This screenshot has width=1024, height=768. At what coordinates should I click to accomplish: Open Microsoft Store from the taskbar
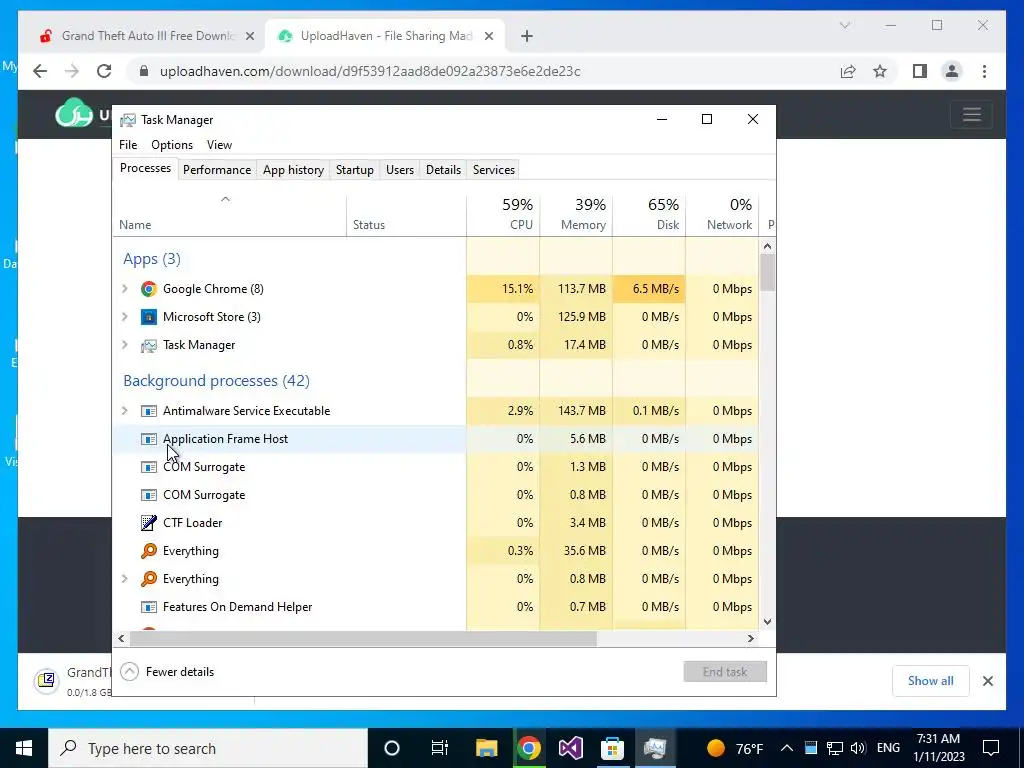612,748
